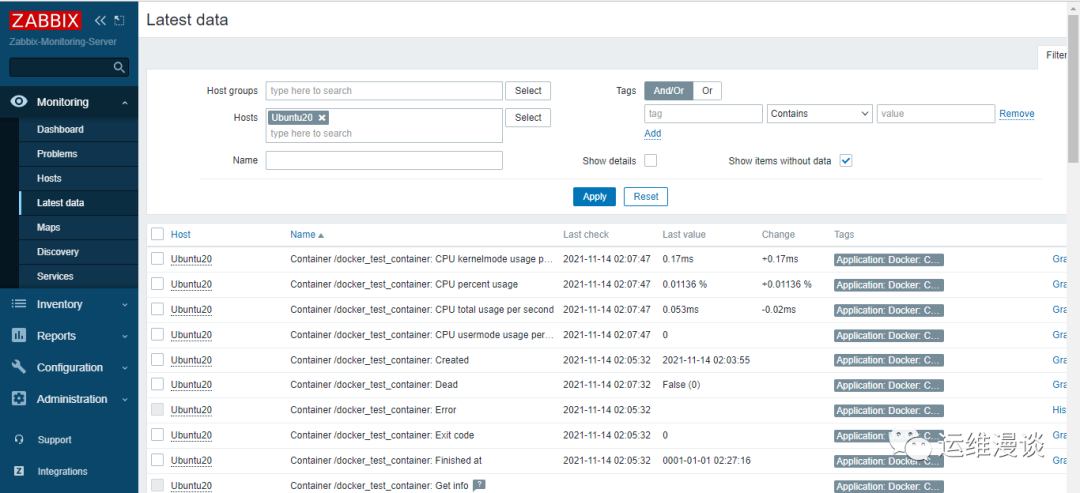
Task: Click the Administration gear icon
Action: point(19,399)
